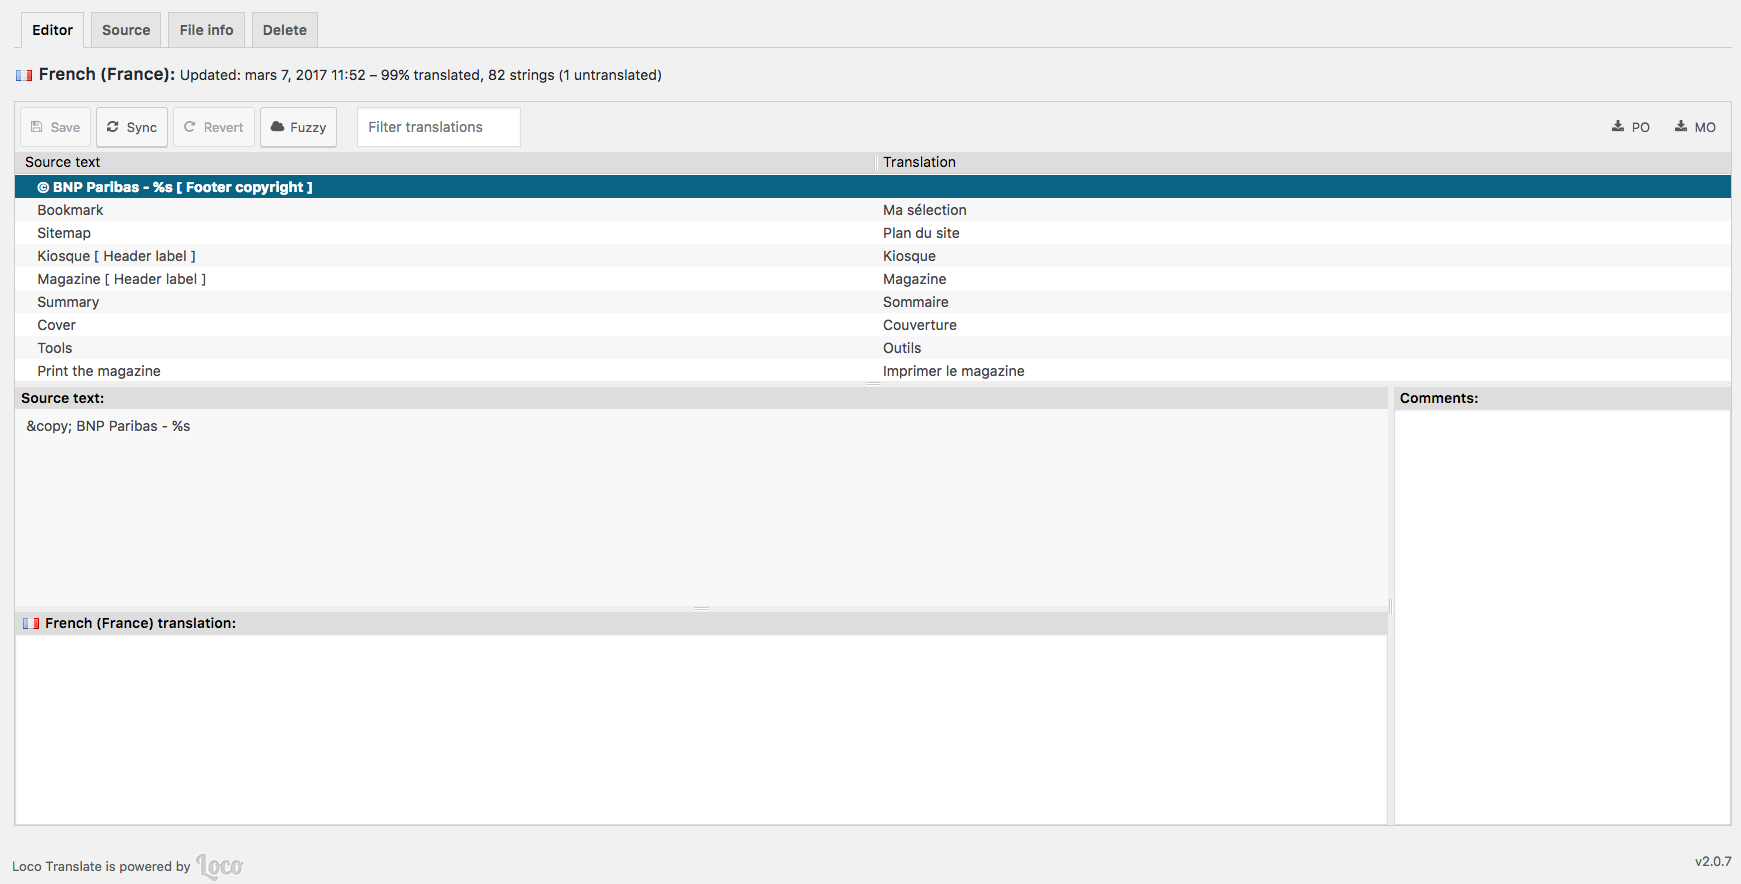Click the Source text column header
This screenshot has width=1741, height=884.
(x=445, y=162)
